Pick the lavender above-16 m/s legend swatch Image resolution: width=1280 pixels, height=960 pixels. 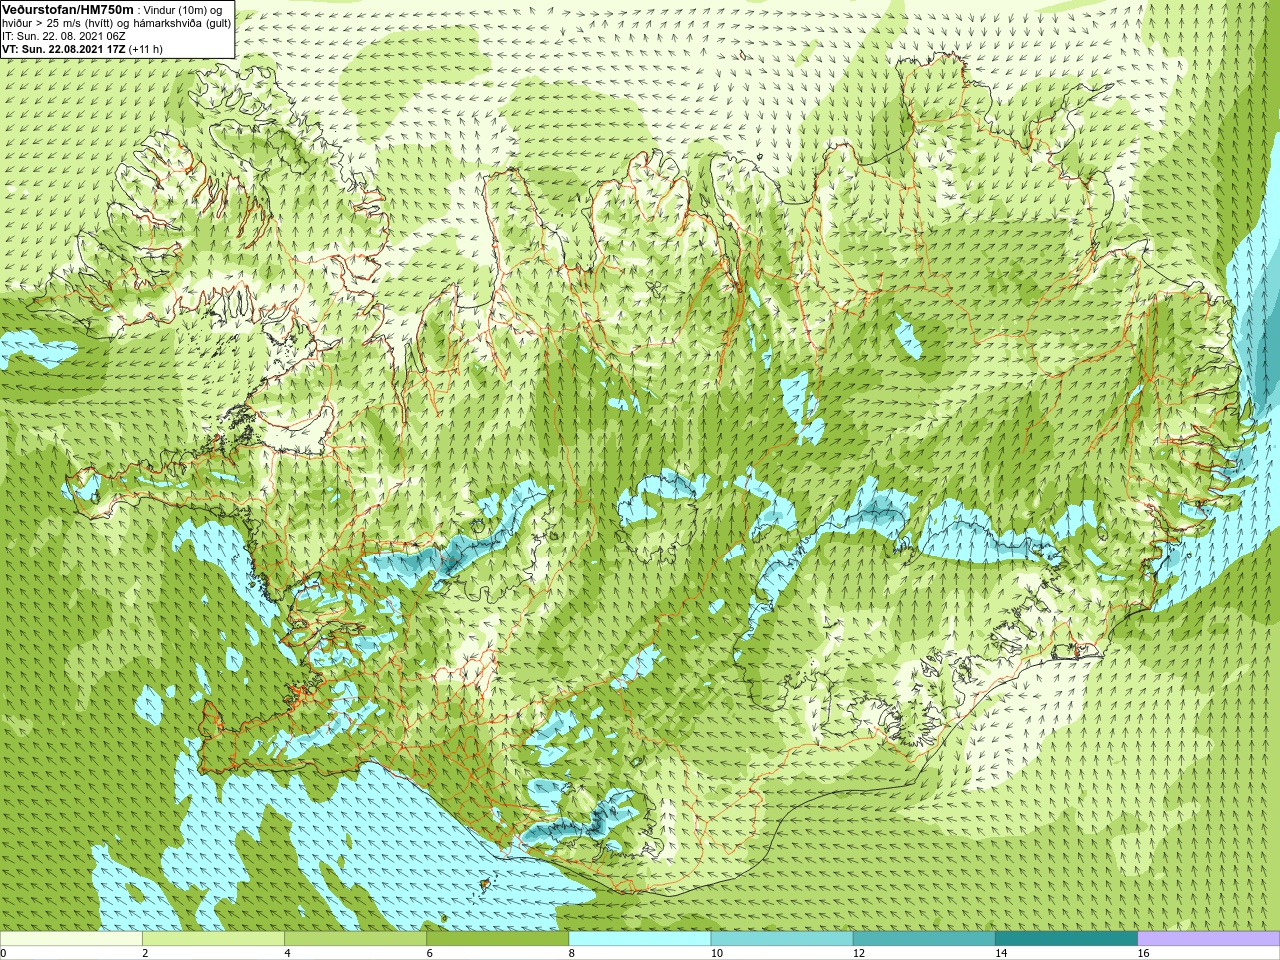[x=1209, y=939]
